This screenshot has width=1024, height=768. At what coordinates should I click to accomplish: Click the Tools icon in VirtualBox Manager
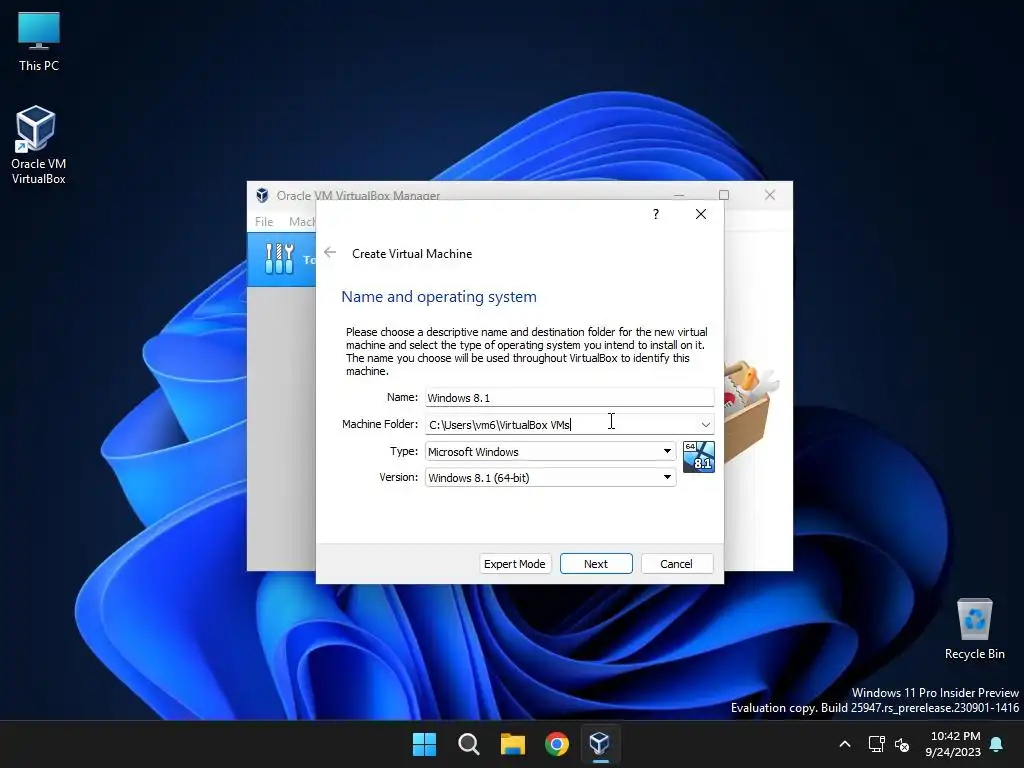pyautogui.click(x=280, y=259)
